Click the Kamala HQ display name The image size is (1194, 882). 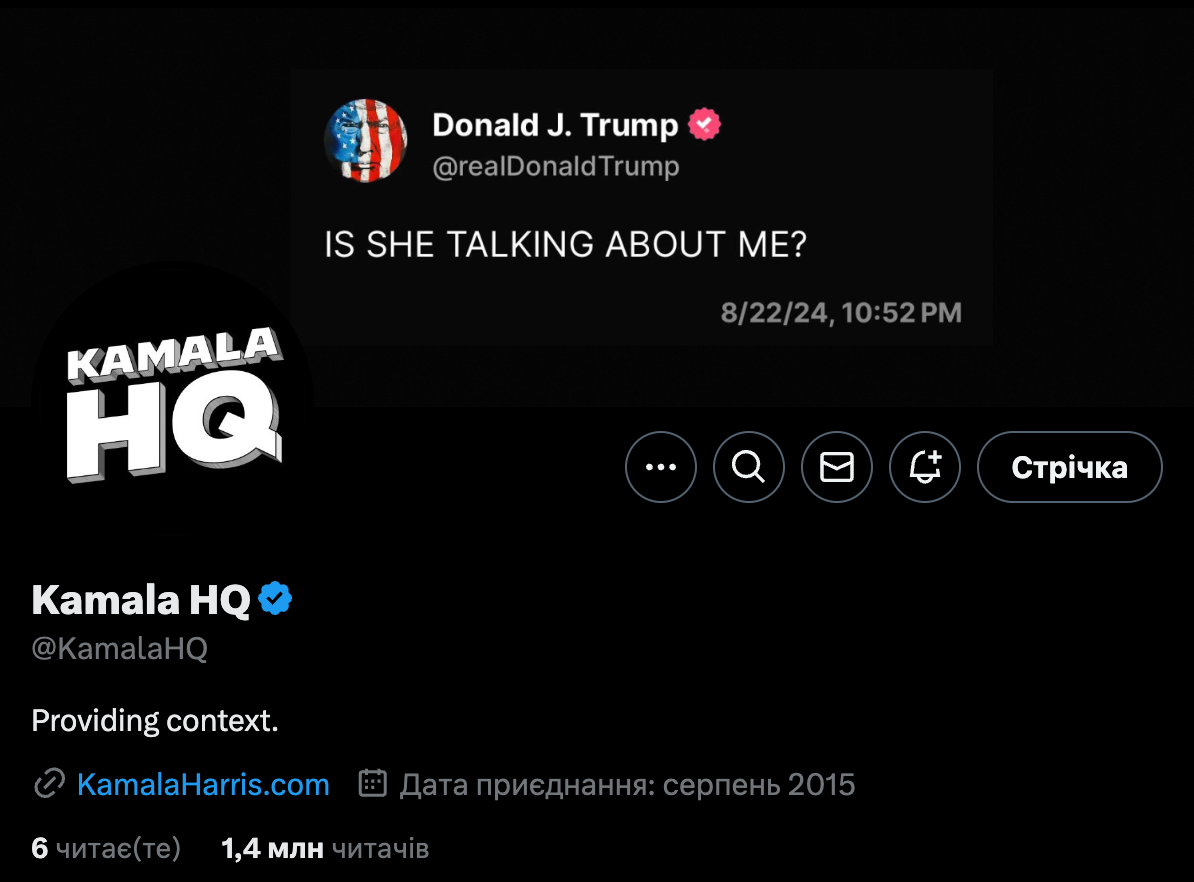coord(141,600)
